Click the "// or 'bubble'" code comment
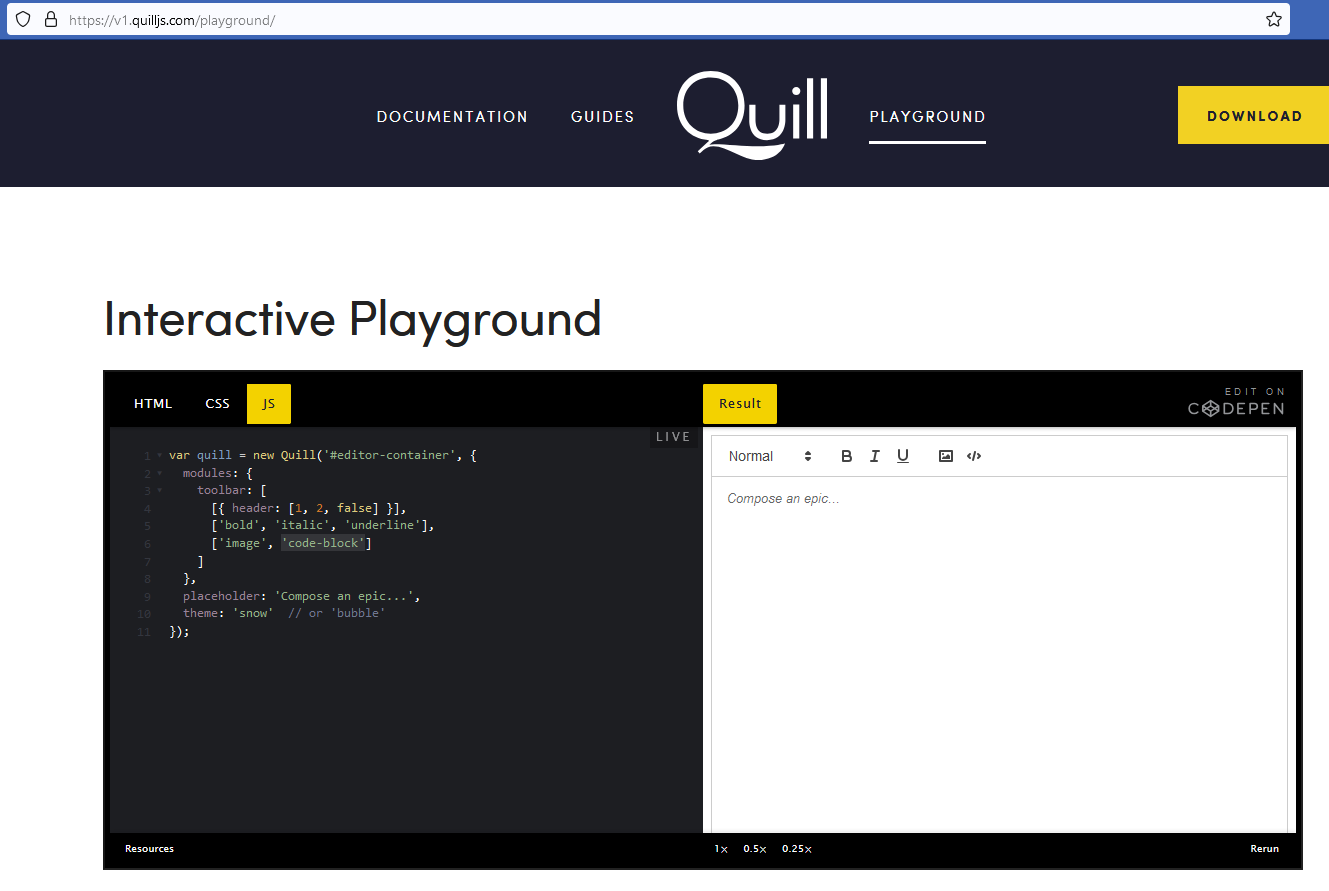 coord(336,613)
